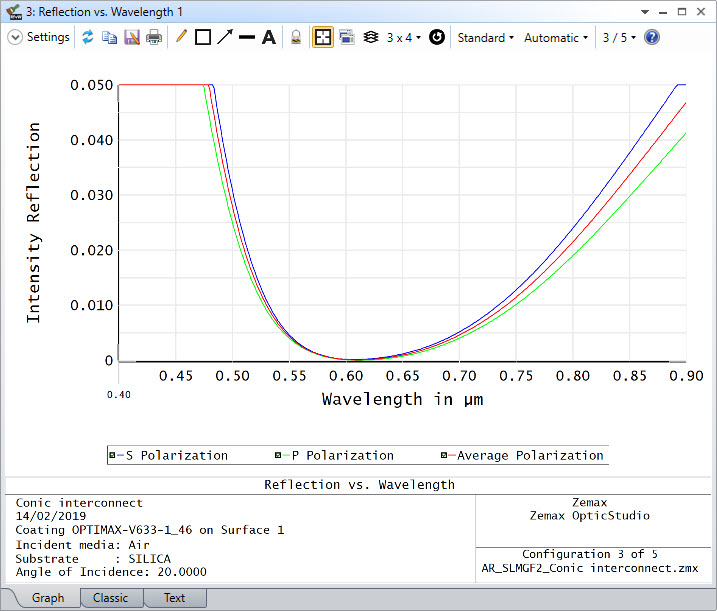This screenshot has height=611, width=717.
Task: Print the window using the printer icon
Action: [154, 37]
